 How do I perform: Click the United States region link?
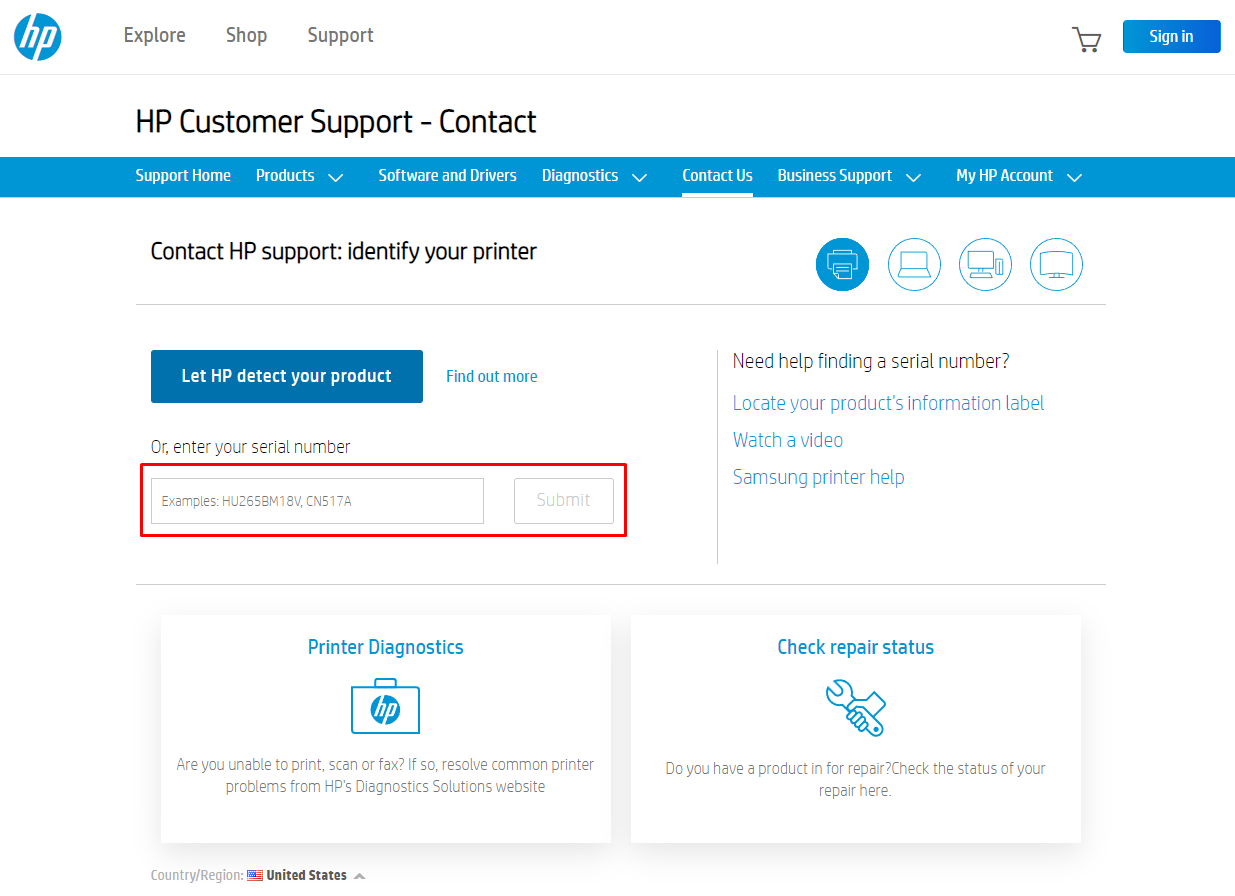click(306, 875)
